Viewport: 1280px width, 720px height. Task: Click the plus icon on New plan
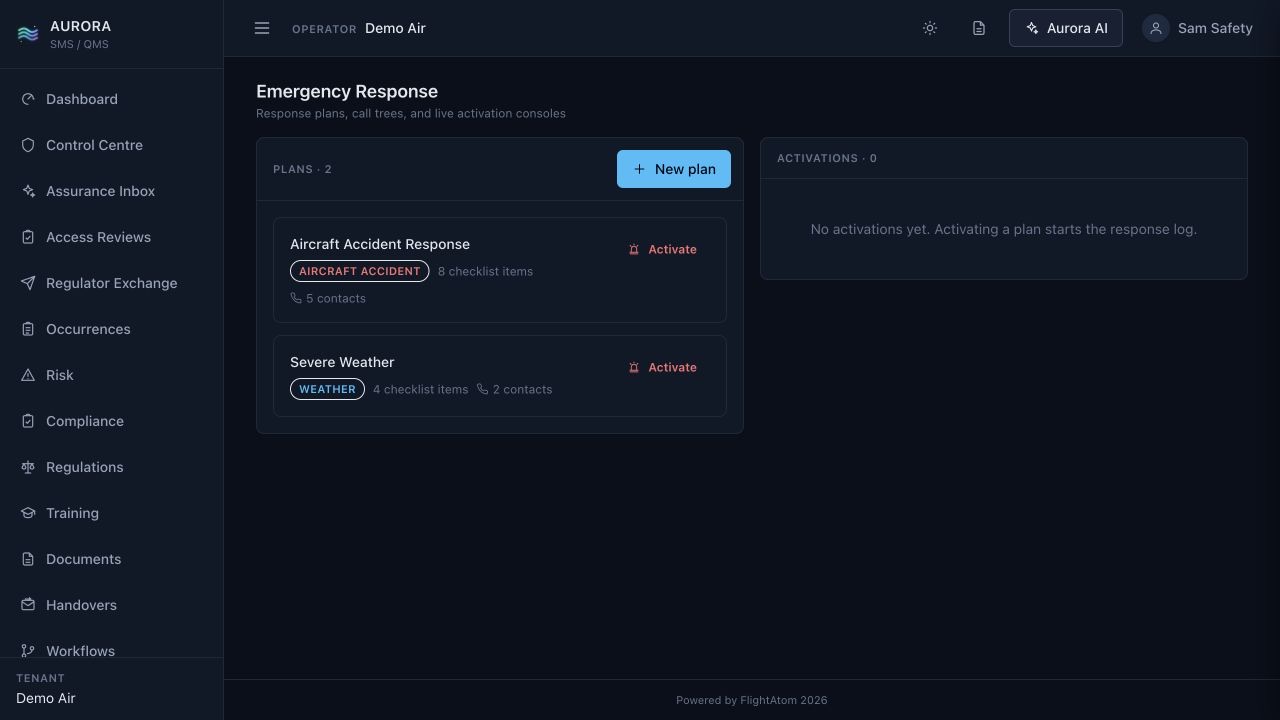[x=640, y=169]
